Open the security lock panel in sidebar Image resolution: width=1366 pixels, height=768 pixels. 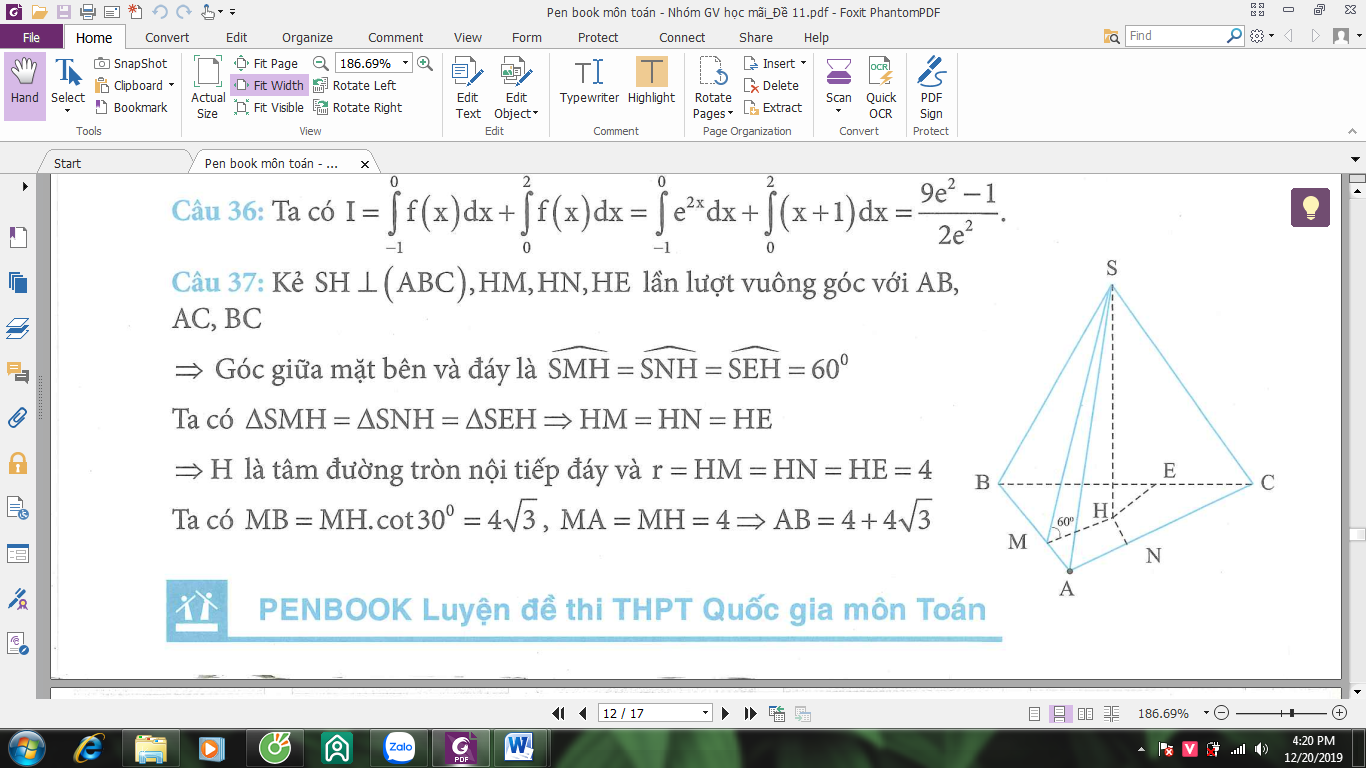pyautogui.click(x=17, y=463)
